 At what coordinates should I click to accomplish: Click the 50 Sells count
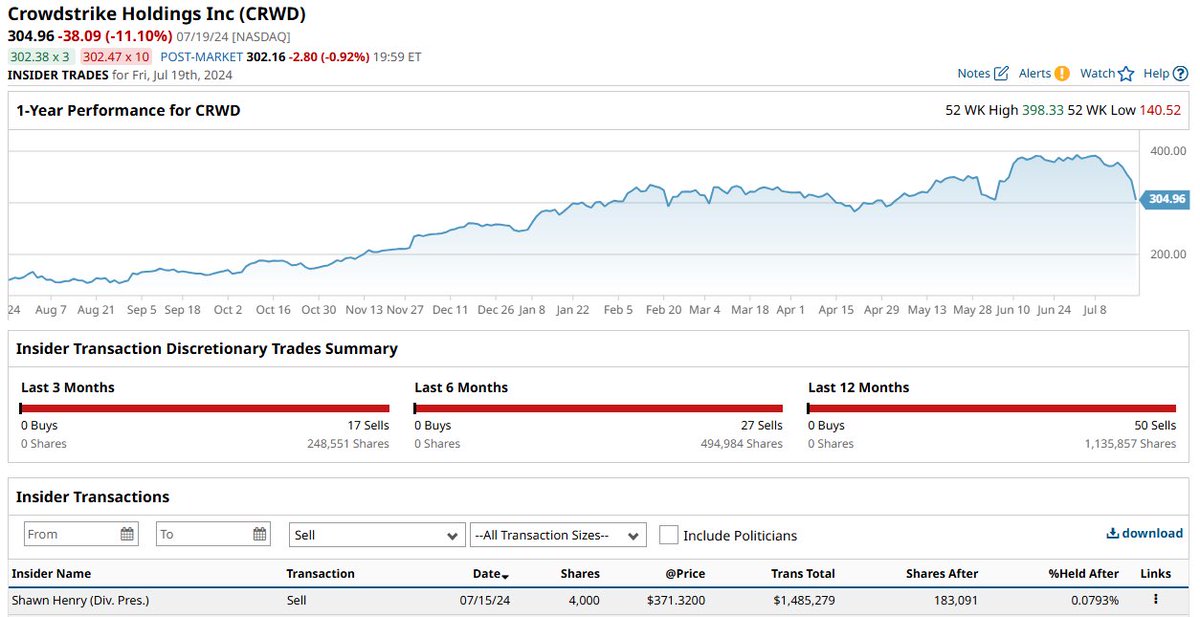(1155, 425)
